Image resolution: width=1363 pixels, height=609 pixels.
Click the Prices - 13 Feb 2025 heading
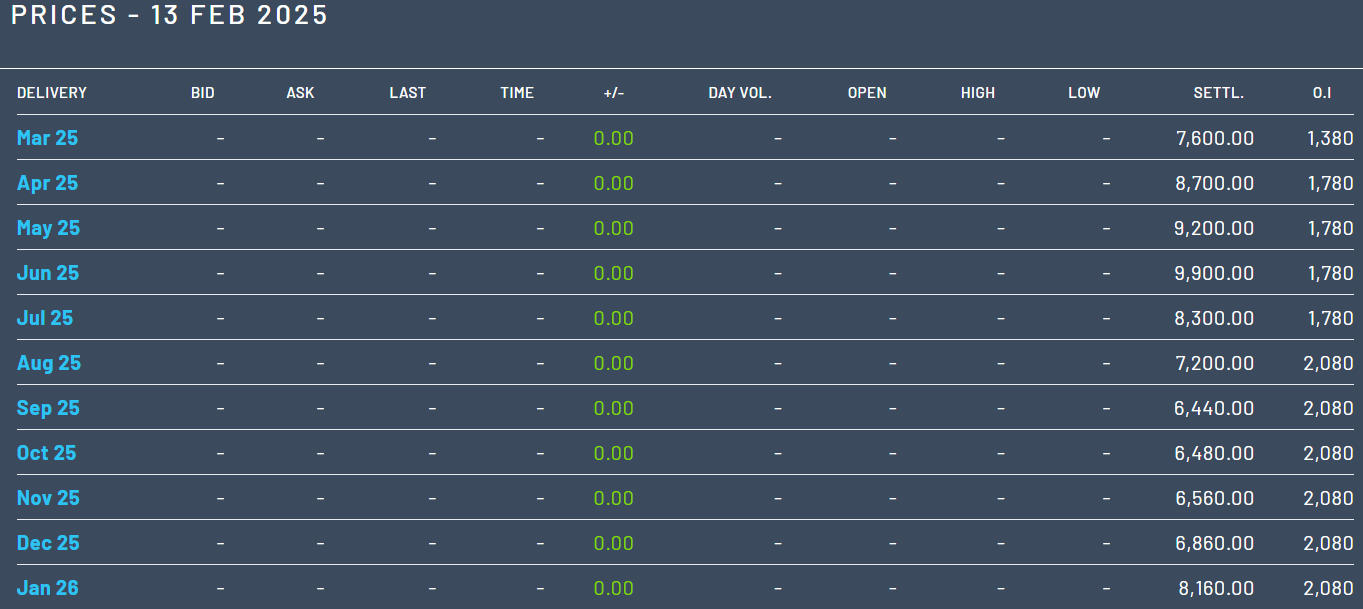[169, 16]
